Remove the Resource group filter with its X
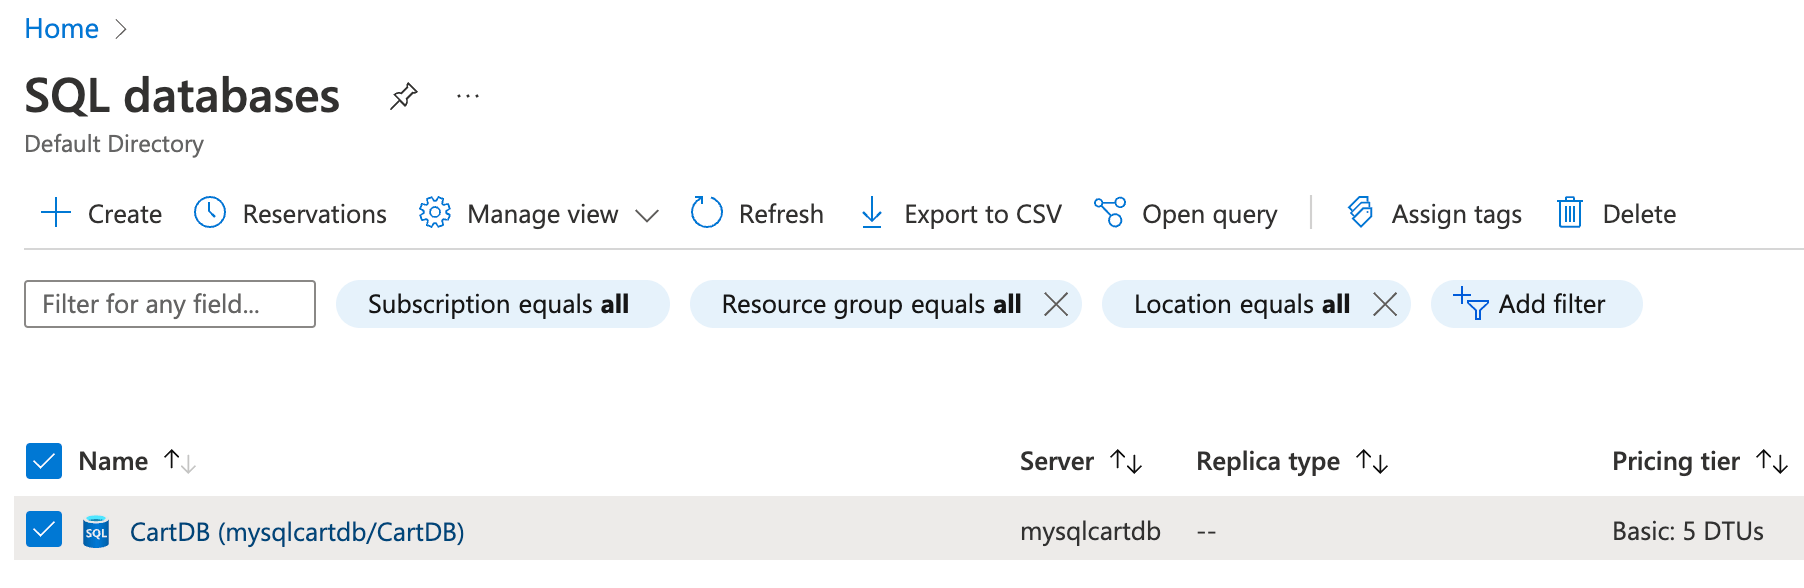Image resolution: width=1804 pixels, height=588 pixels. 1057,304
